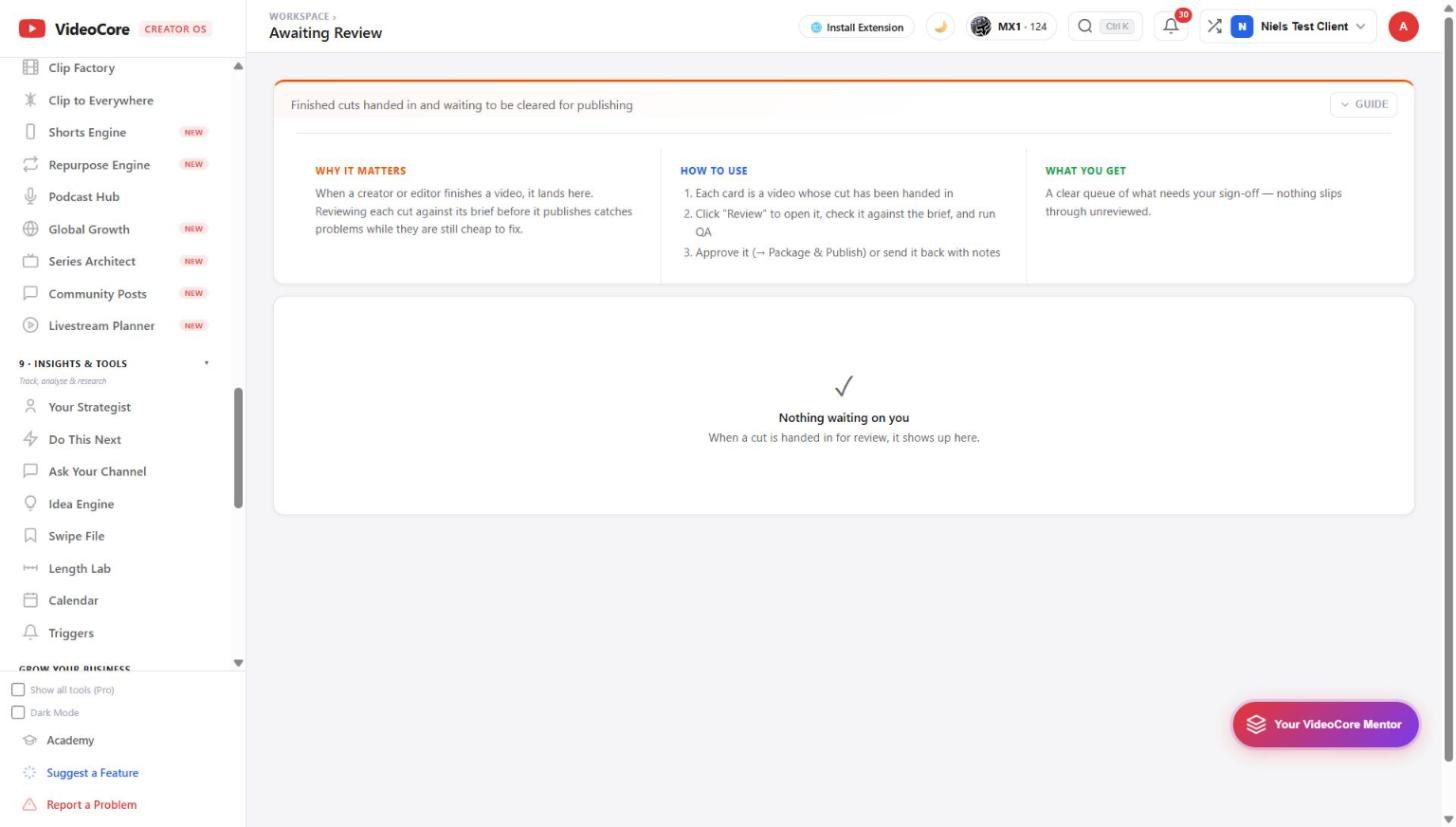Click the Community Posts chat icon
This screenshot has width=1456, height=827.
point(30,294)
